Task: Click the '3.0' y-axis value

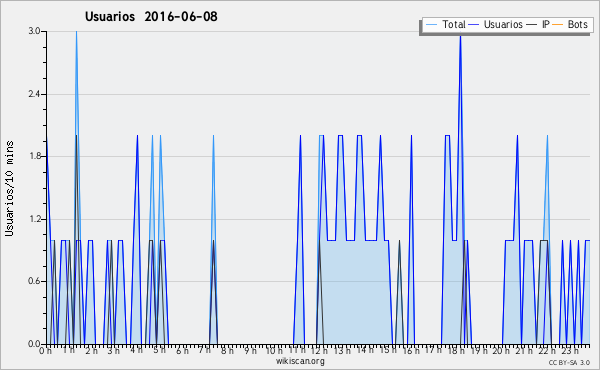Action: point(35,31)
